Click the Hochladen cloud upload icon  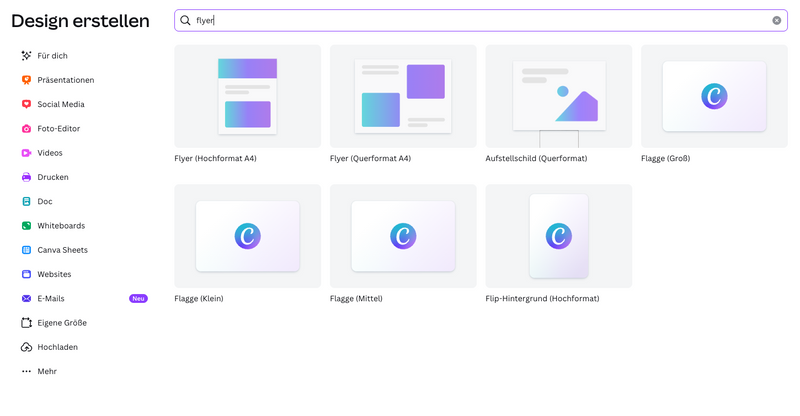point(26,347)
